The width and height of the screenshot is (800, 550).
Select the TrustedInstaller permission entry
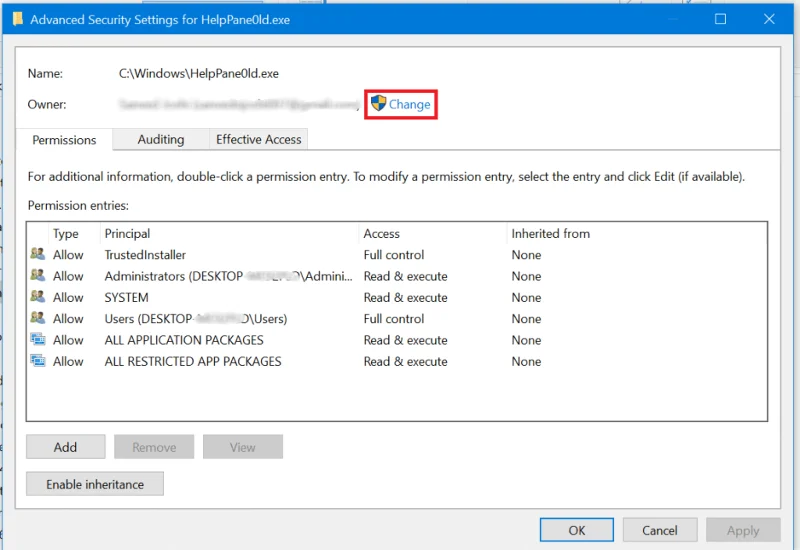click(x=396, y=255)
